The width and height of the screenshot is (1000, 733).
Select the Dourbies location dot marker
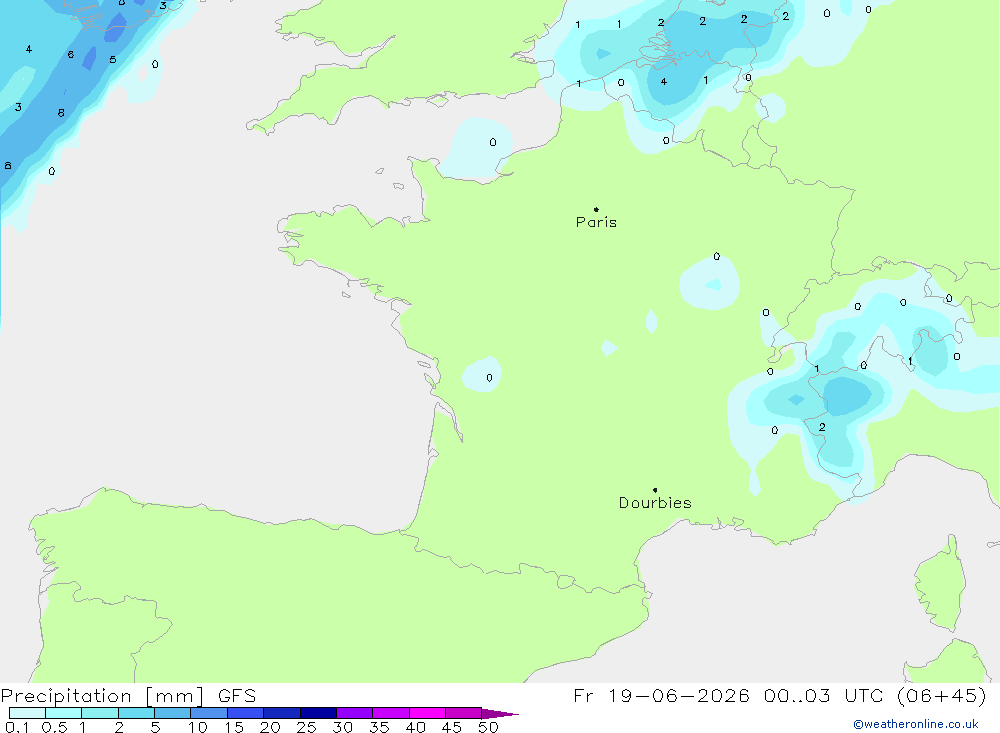[655, 490]
